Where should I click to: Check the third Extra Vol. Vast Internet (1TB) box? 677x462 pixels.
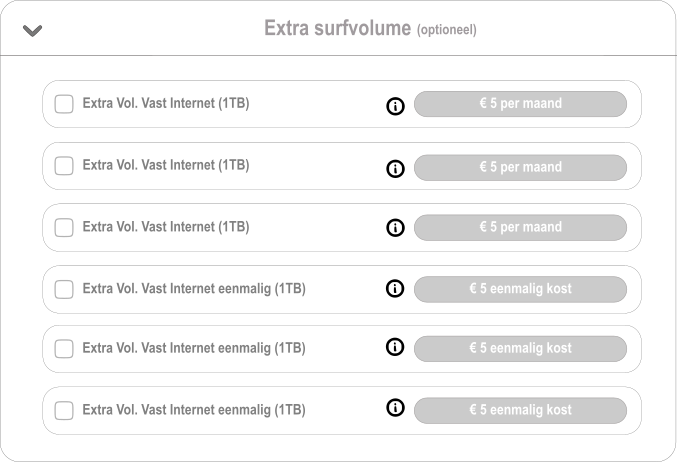click(x=64, y=228)
